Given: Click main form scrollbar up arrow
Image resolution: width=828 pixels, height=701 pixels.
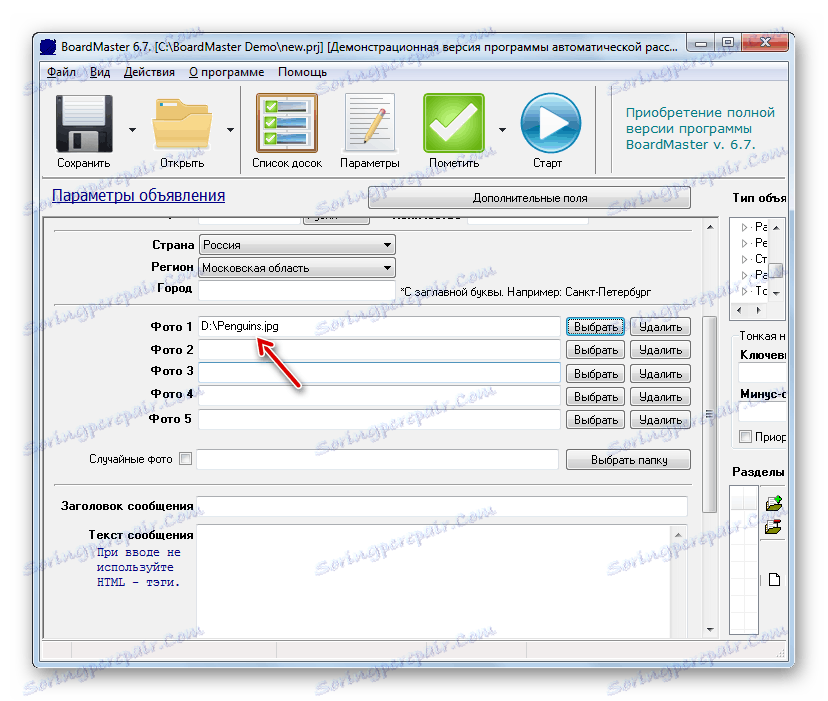Looking at the screenshot, I should [710, 227].
